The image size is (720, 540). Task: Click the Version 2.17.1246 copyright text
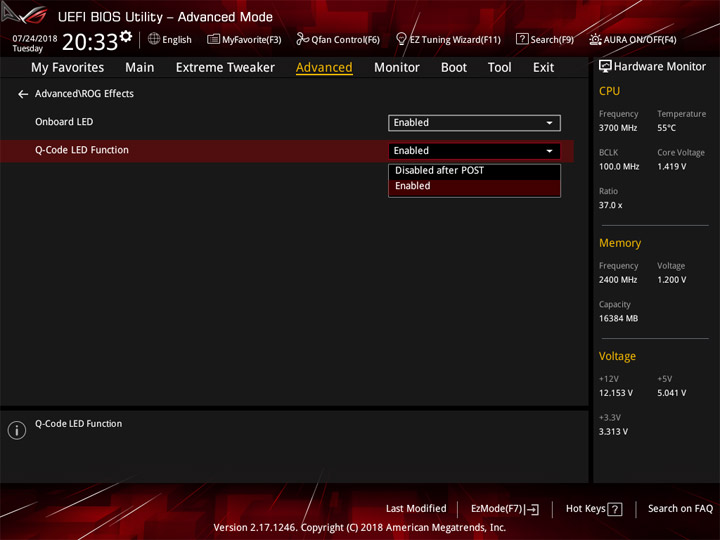pos(360,528)
